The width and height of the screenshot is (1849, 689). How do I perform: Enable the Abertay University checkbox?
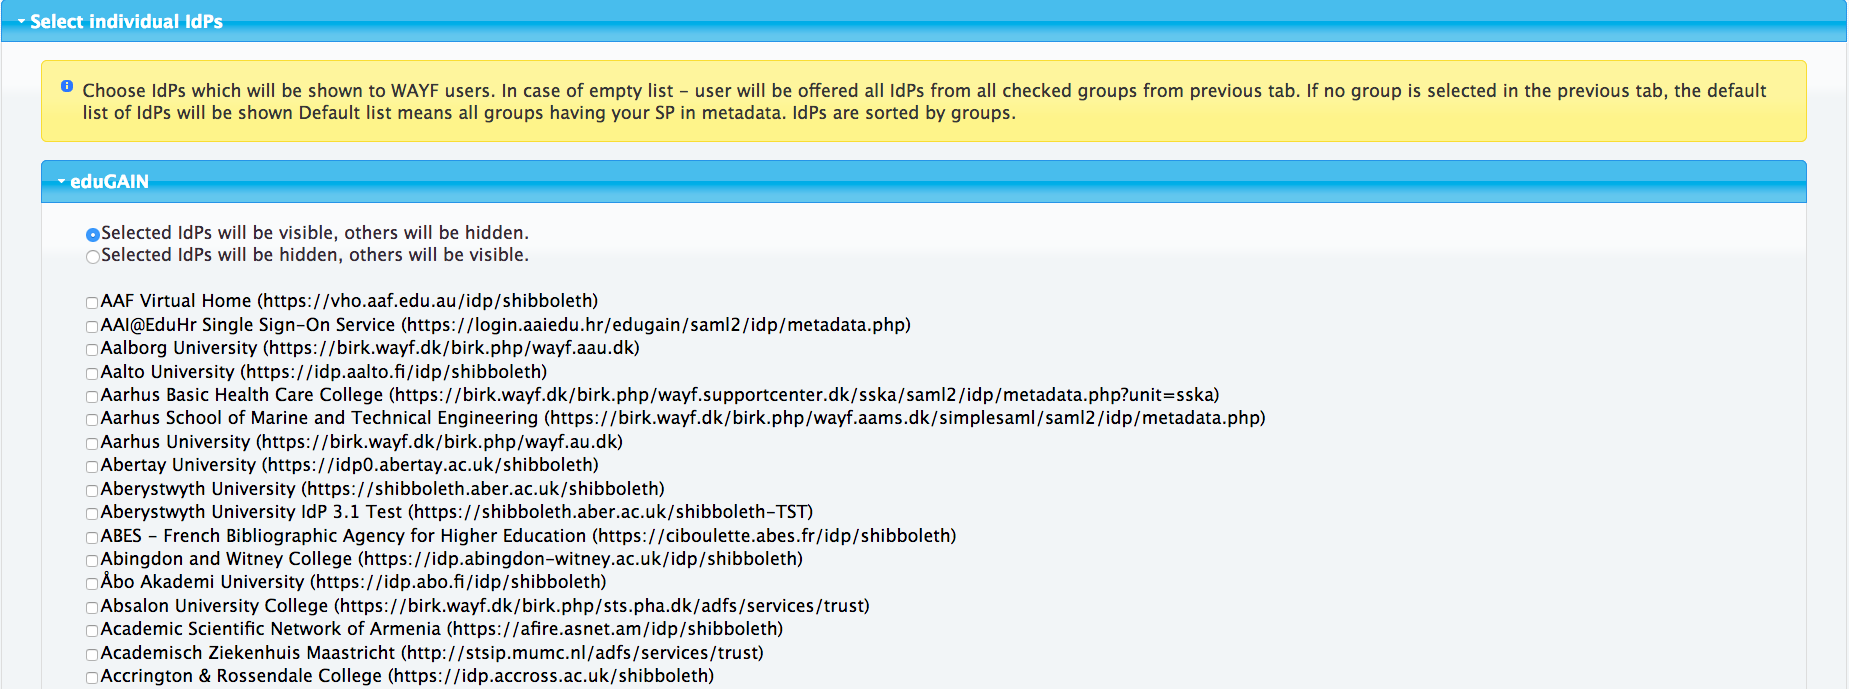click(92, 467)
